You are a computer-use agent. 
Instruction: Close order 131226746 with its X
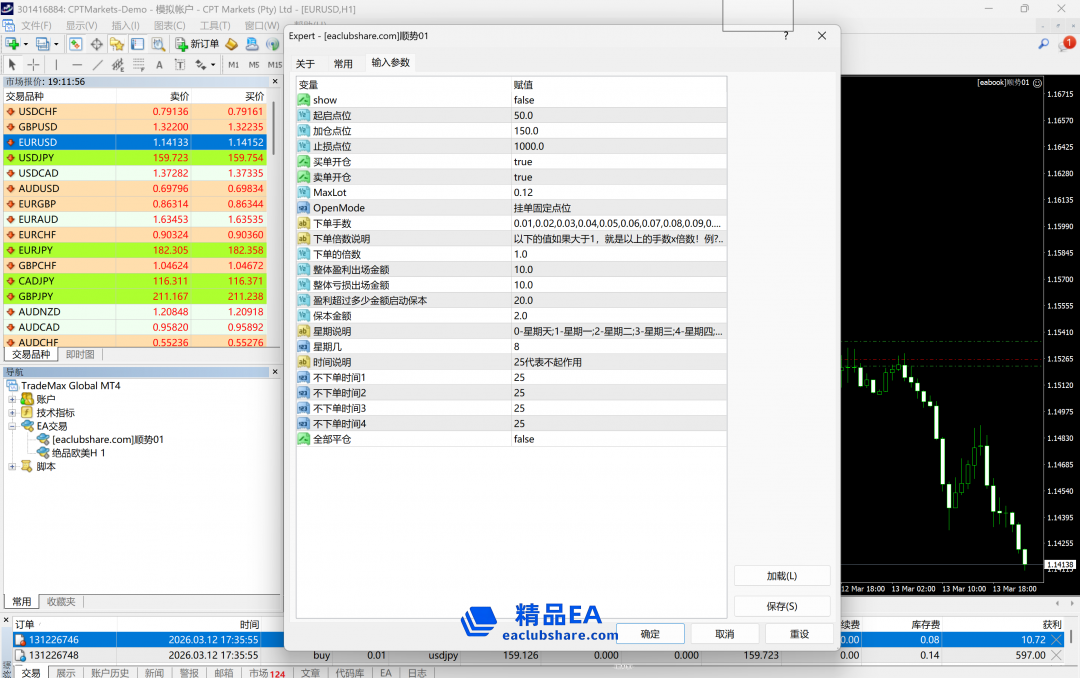(x=1057, y=640)
